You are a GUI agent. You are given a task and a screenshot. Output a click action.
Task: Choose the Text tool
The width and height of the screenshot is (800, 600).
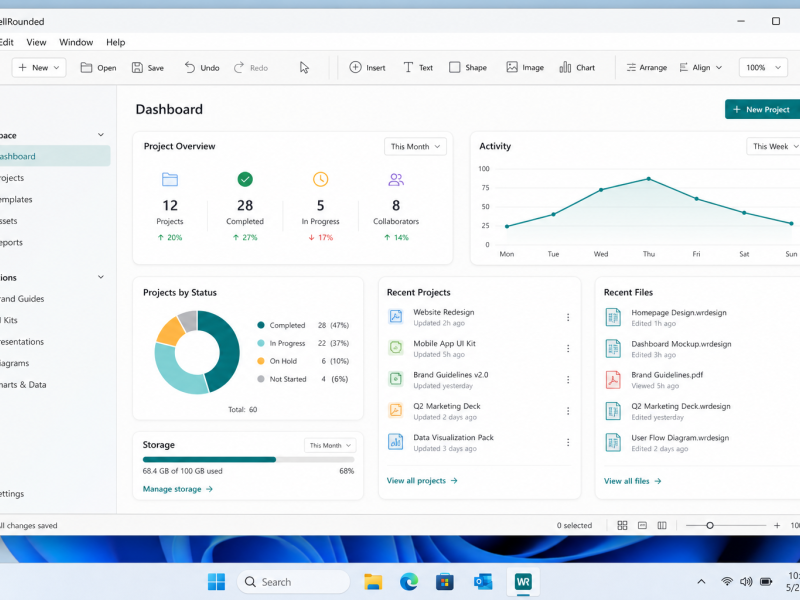(x=418, y=67)
